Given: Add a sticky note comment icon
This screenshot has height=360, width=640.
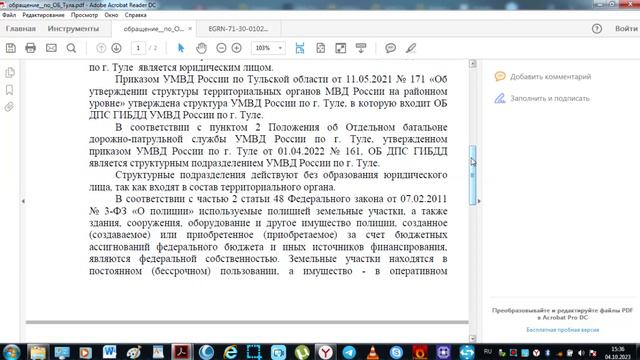Looking at the screenshot, I should 391,48.
